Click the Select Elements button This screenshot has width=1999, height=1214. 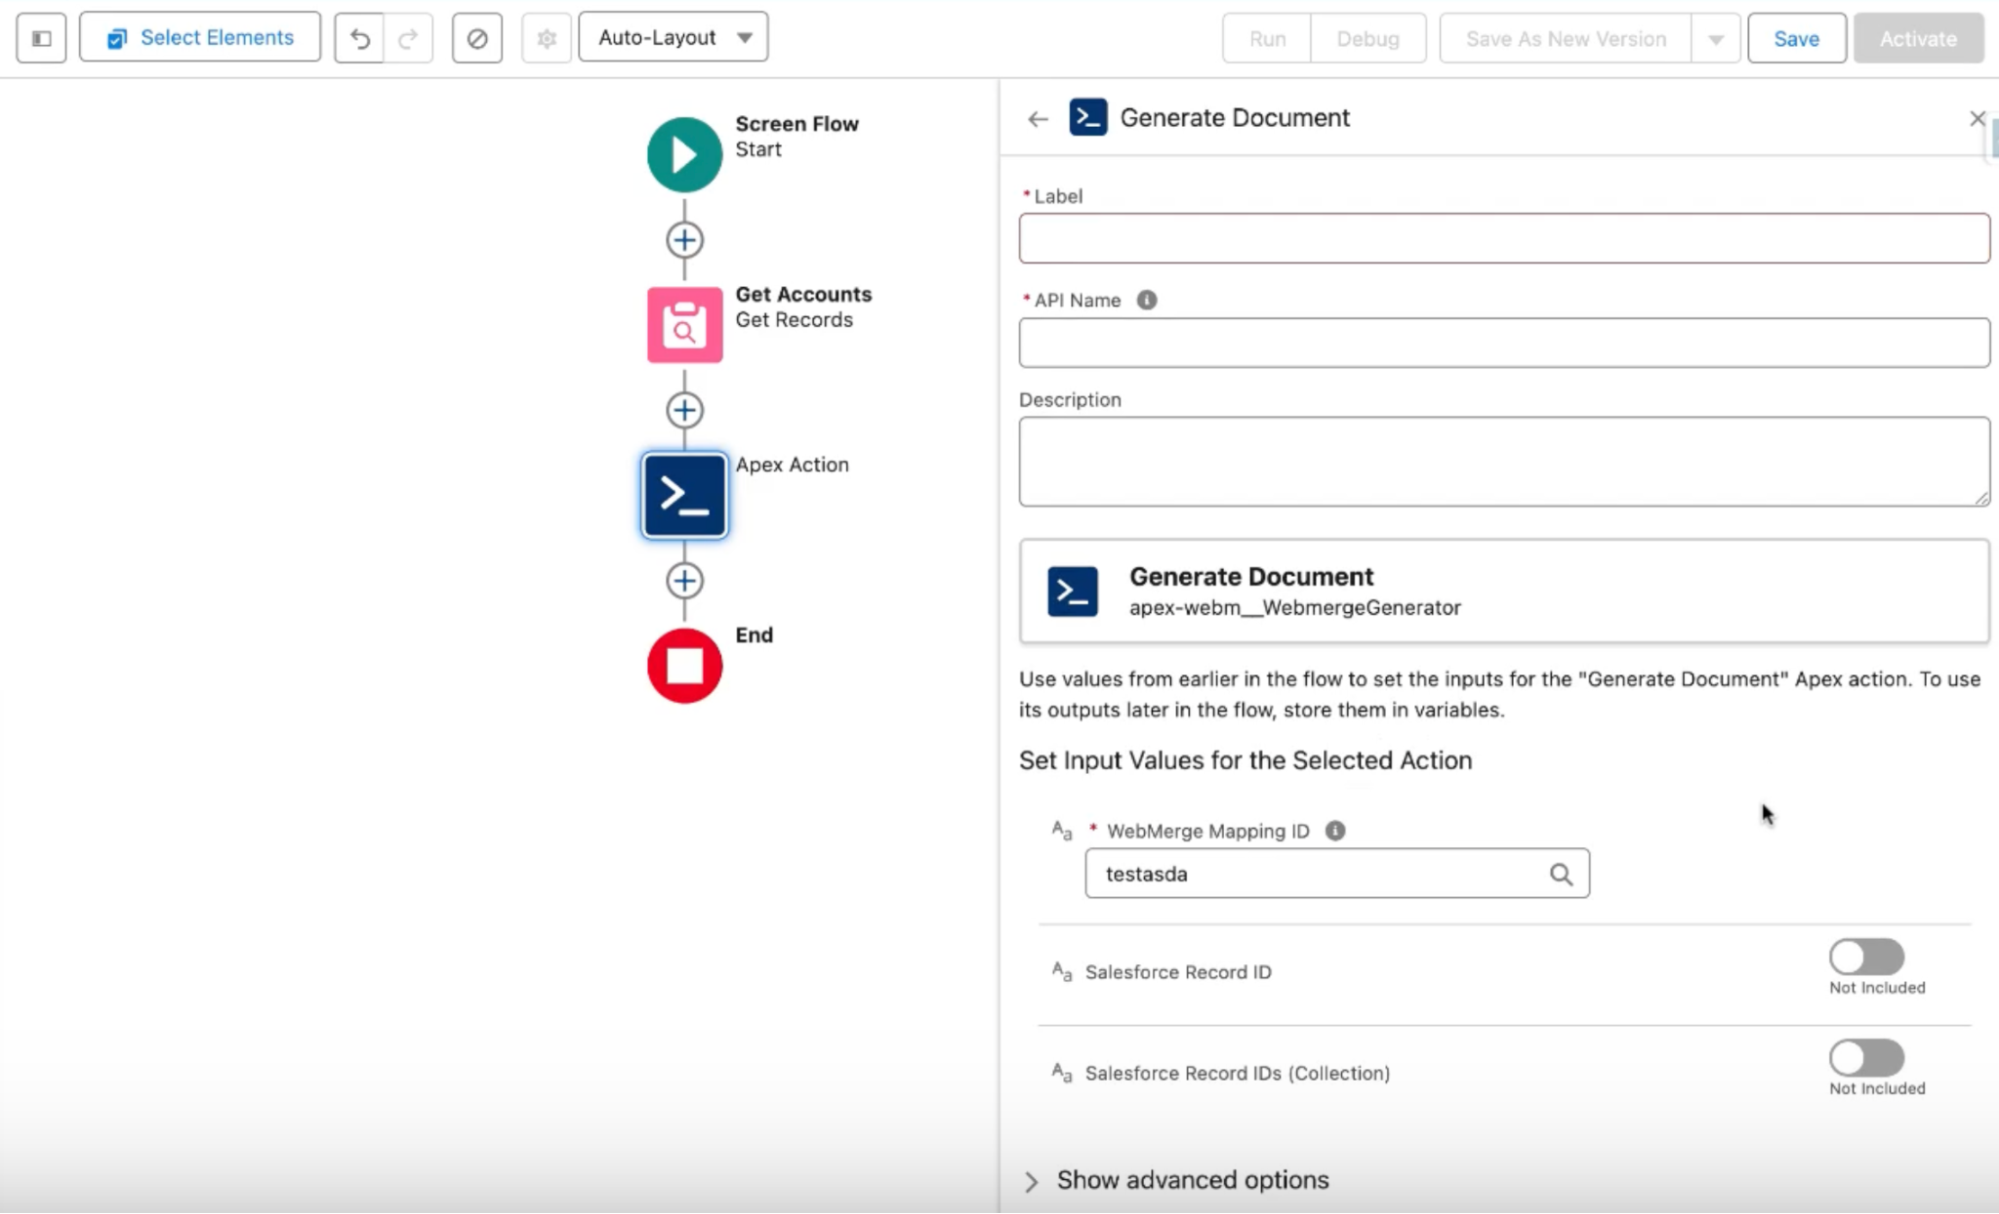click(200, 38)
